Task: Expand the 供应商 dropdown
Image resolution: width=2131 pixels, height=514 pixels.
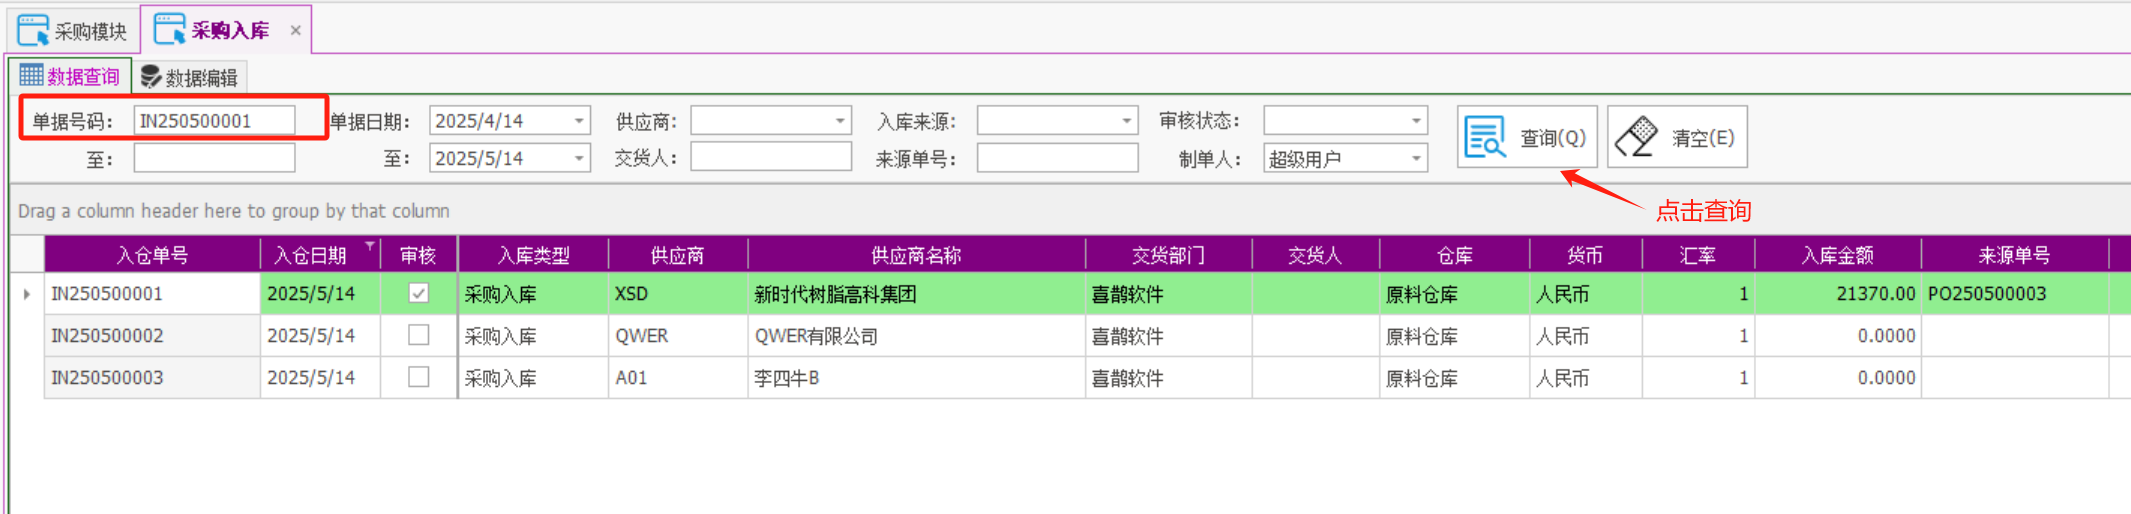Action: pos(840,121)
